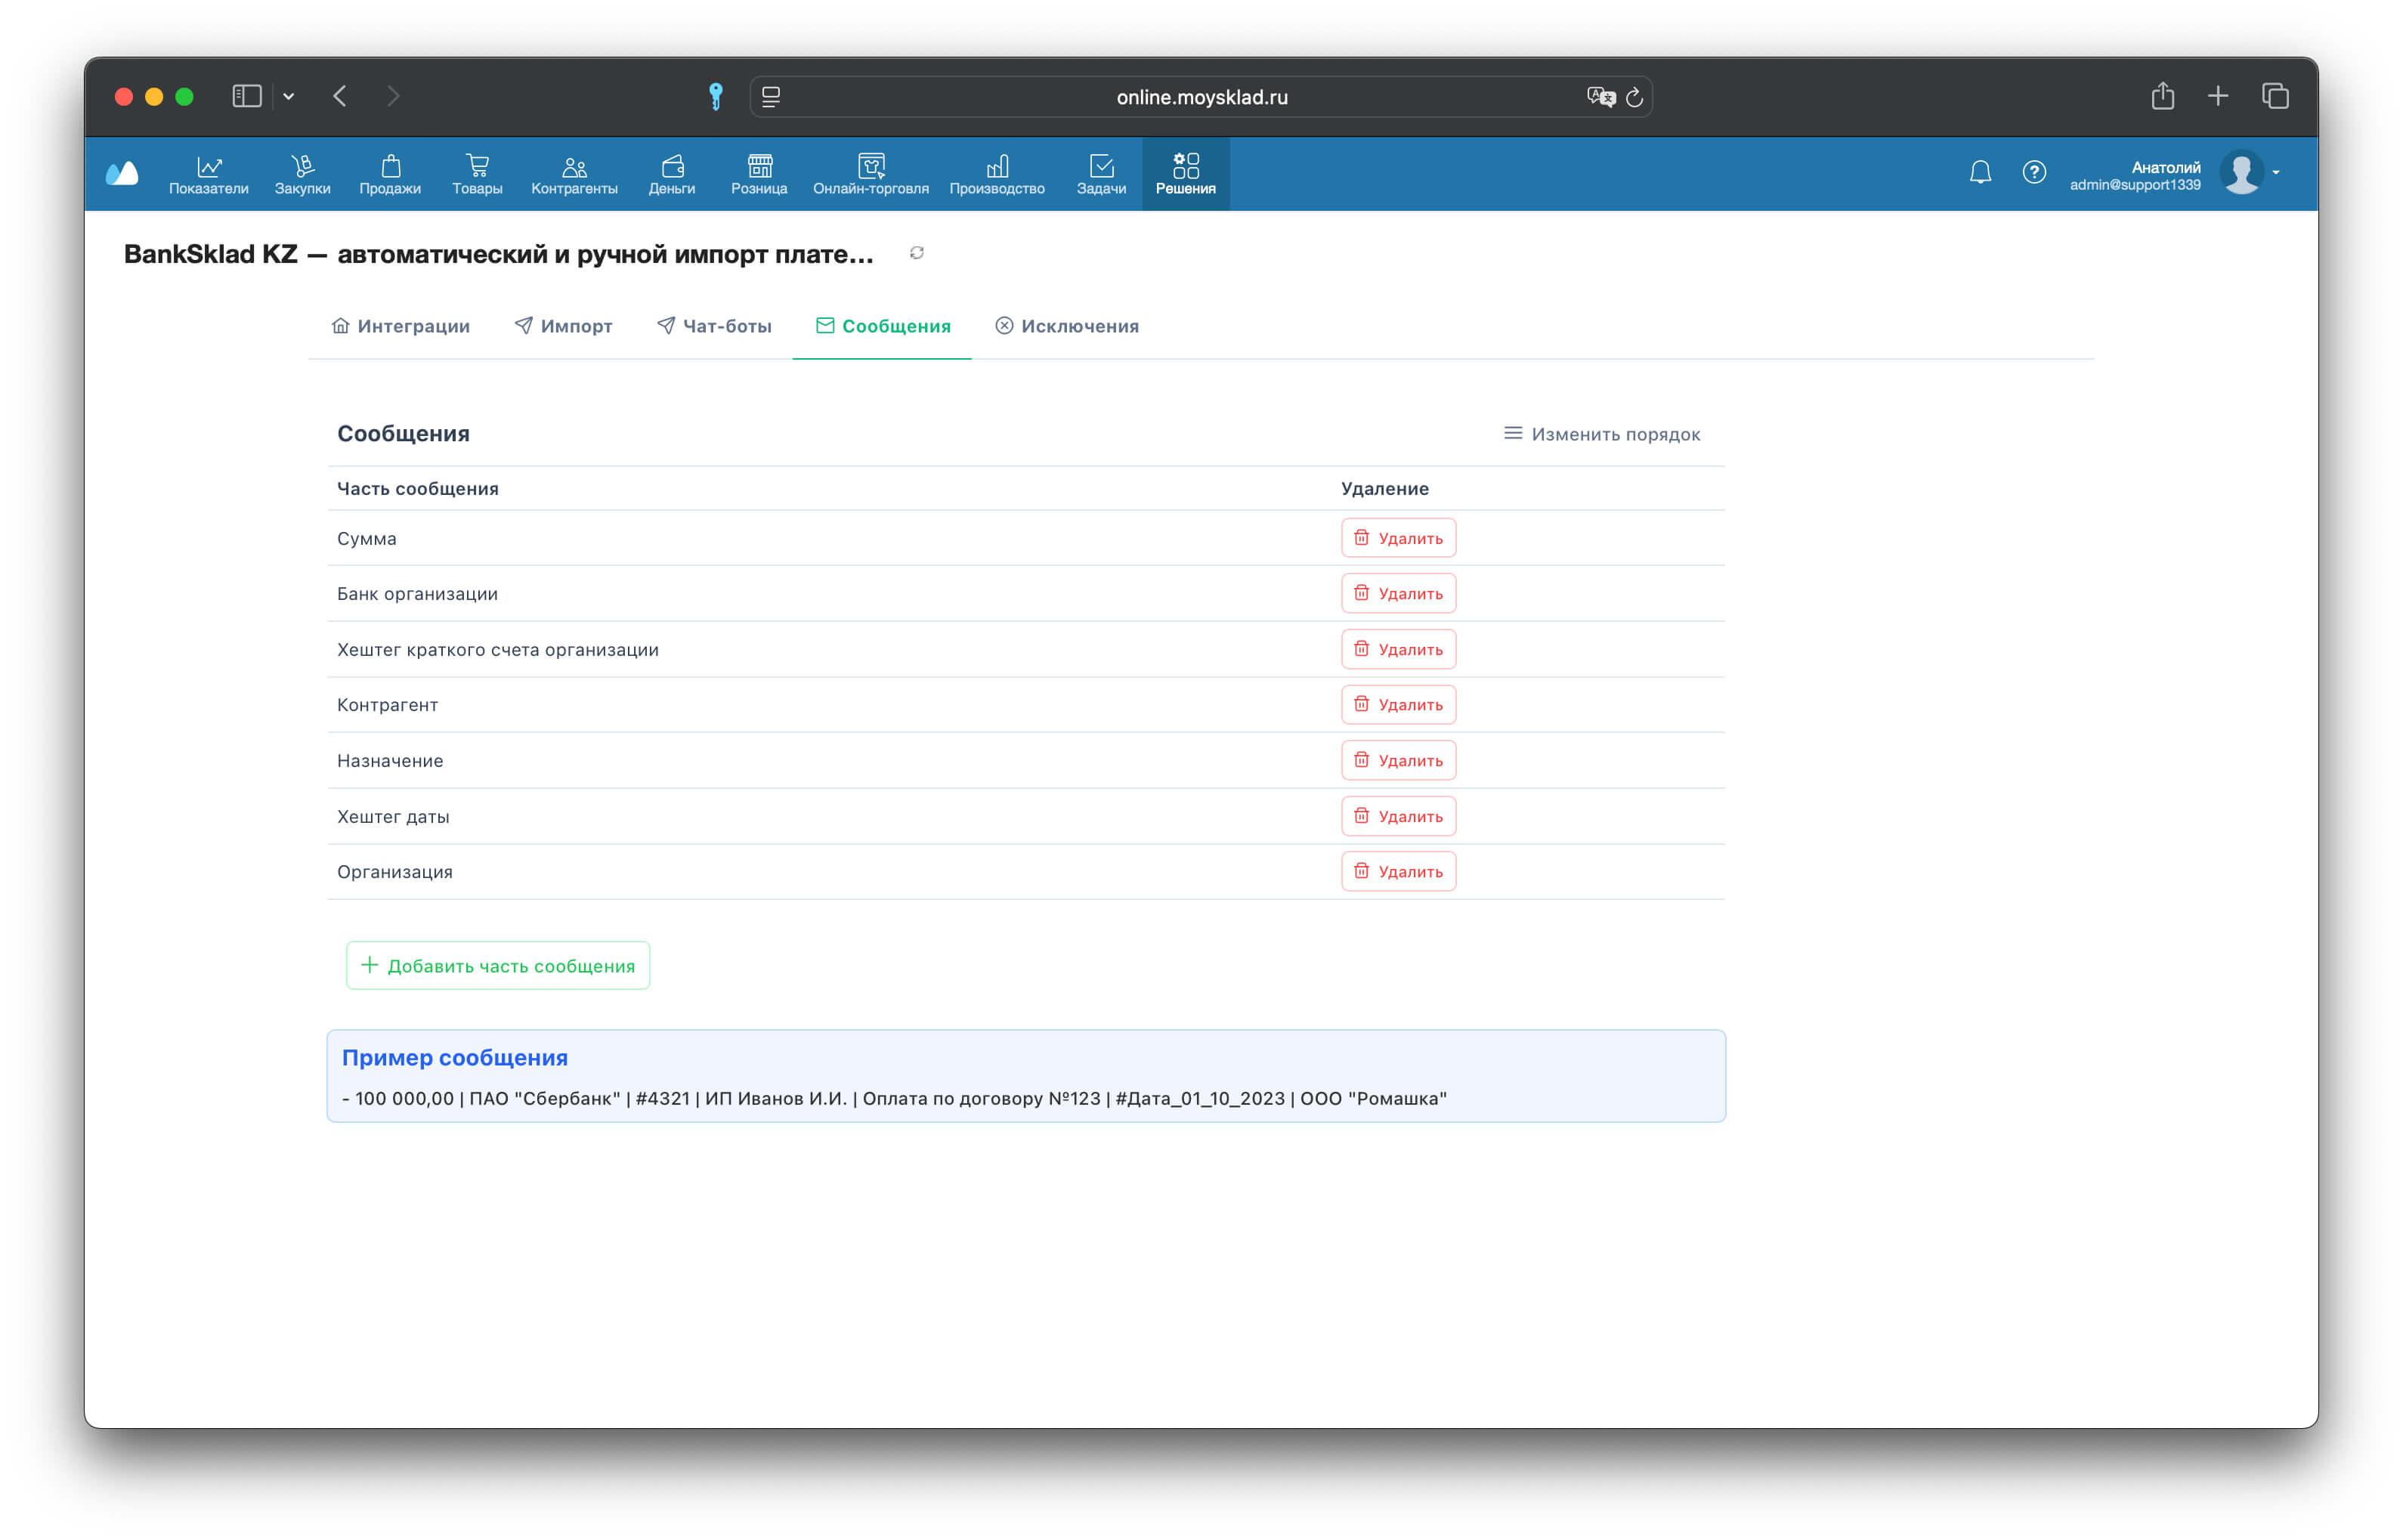Open the Деньги section

click(671, 174)
